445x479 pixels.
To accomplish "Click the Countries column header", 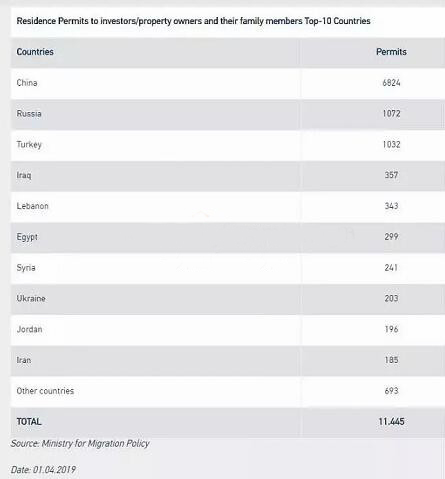I will coord(35,52).
